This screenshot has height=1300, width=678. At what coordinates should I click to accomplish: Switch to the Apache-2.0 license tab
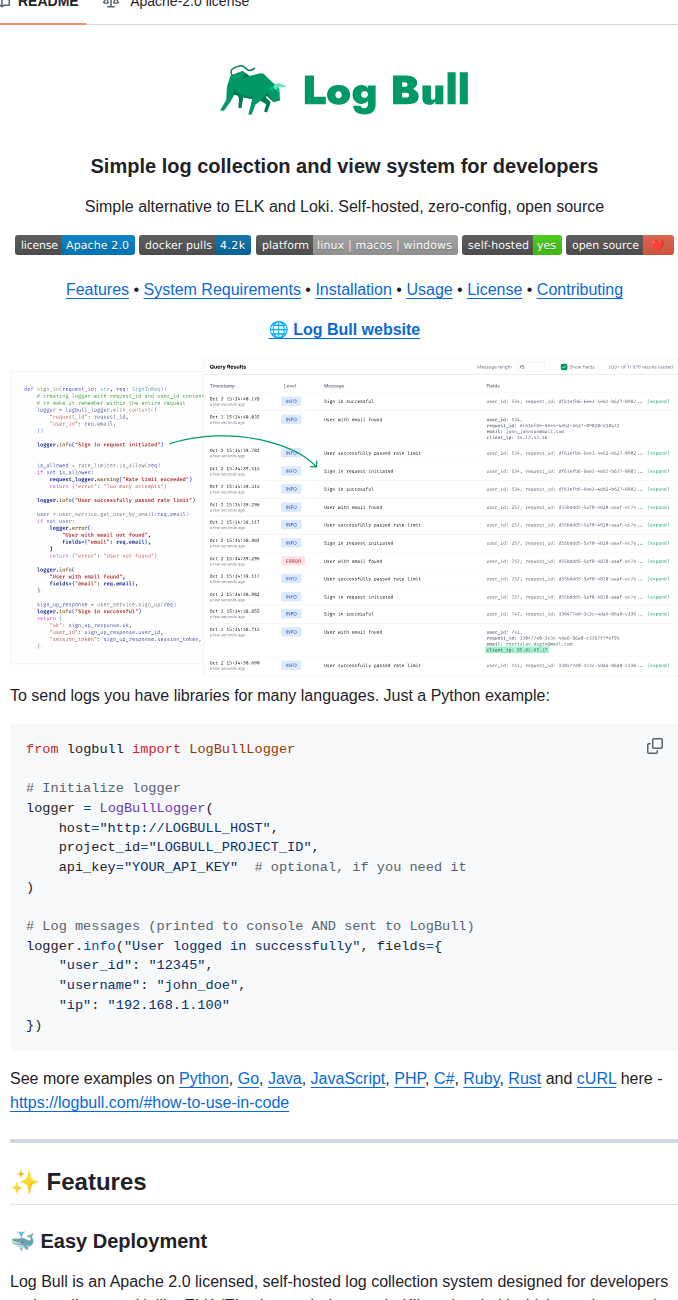coord(177,4)
